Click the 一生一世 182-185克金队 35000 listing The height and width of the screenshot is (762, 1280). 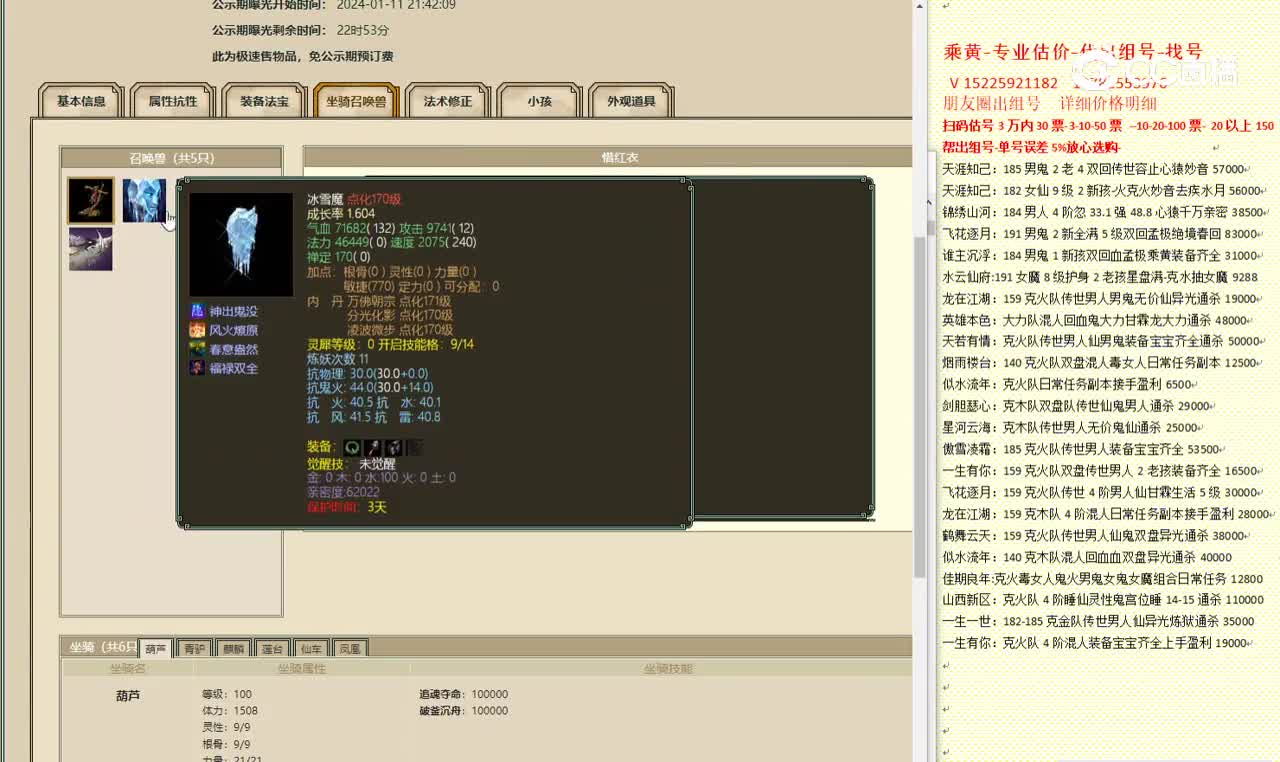coord(1098,622)
